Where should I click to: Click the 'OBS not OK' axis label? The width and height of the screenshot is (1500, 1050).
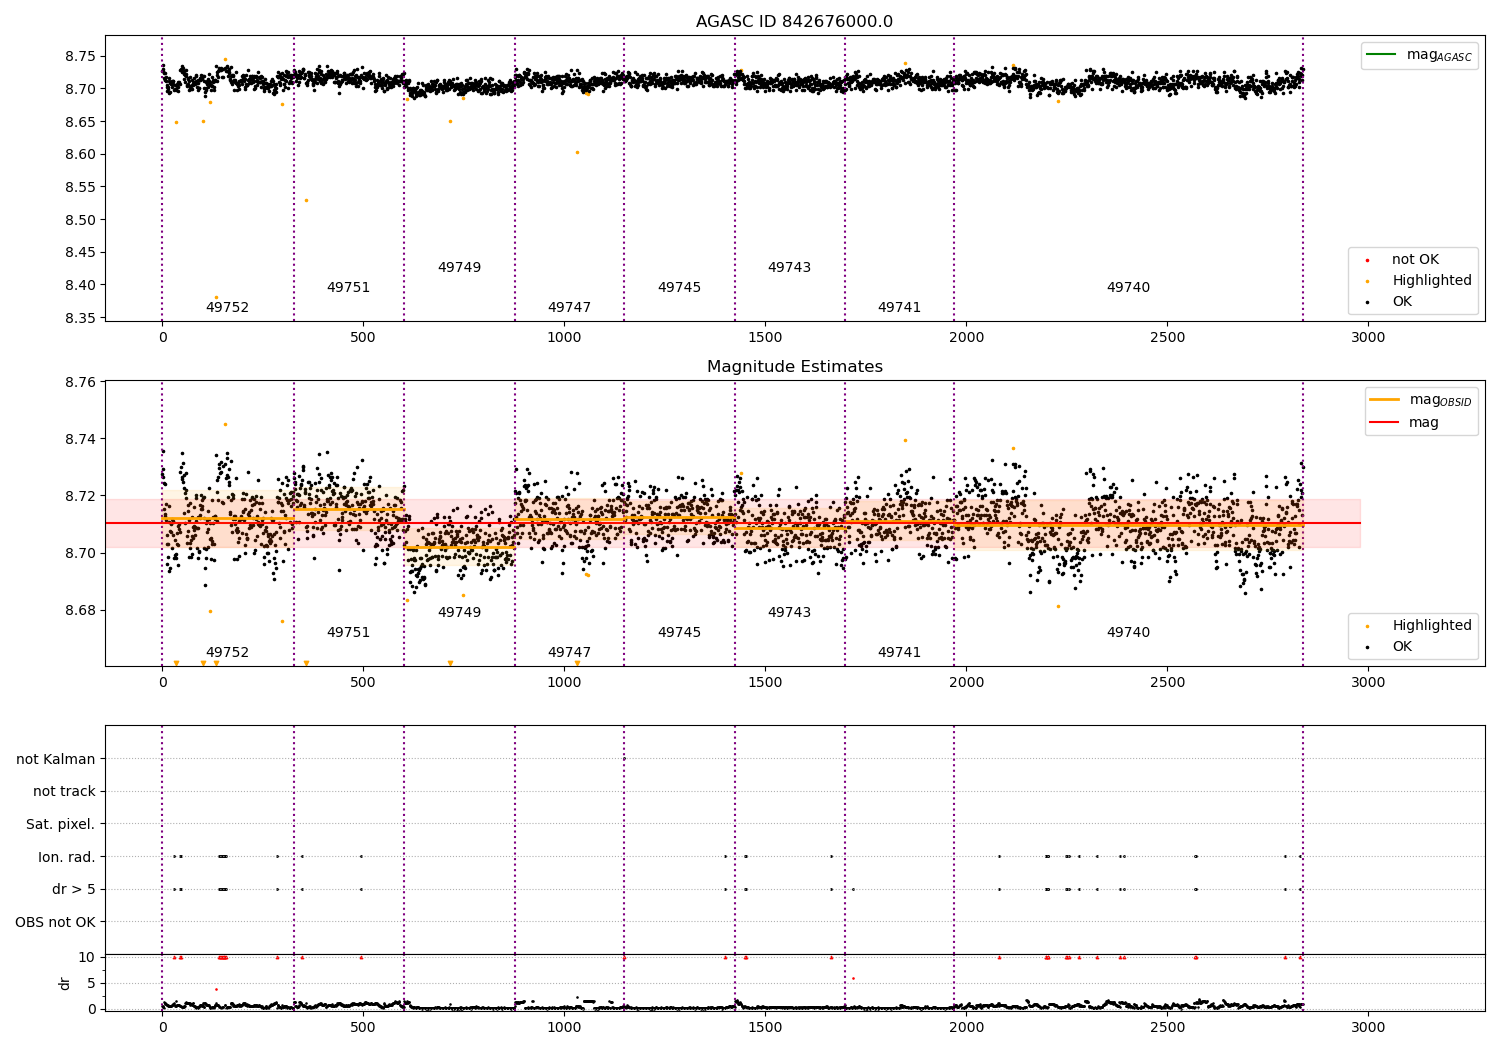(55, 922)
